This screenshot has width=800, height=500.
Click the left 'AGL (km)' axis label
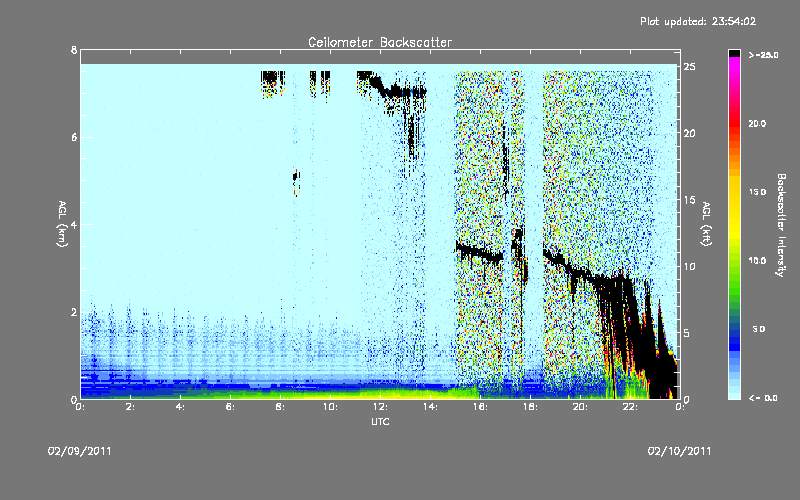click(x=62, y=224)
